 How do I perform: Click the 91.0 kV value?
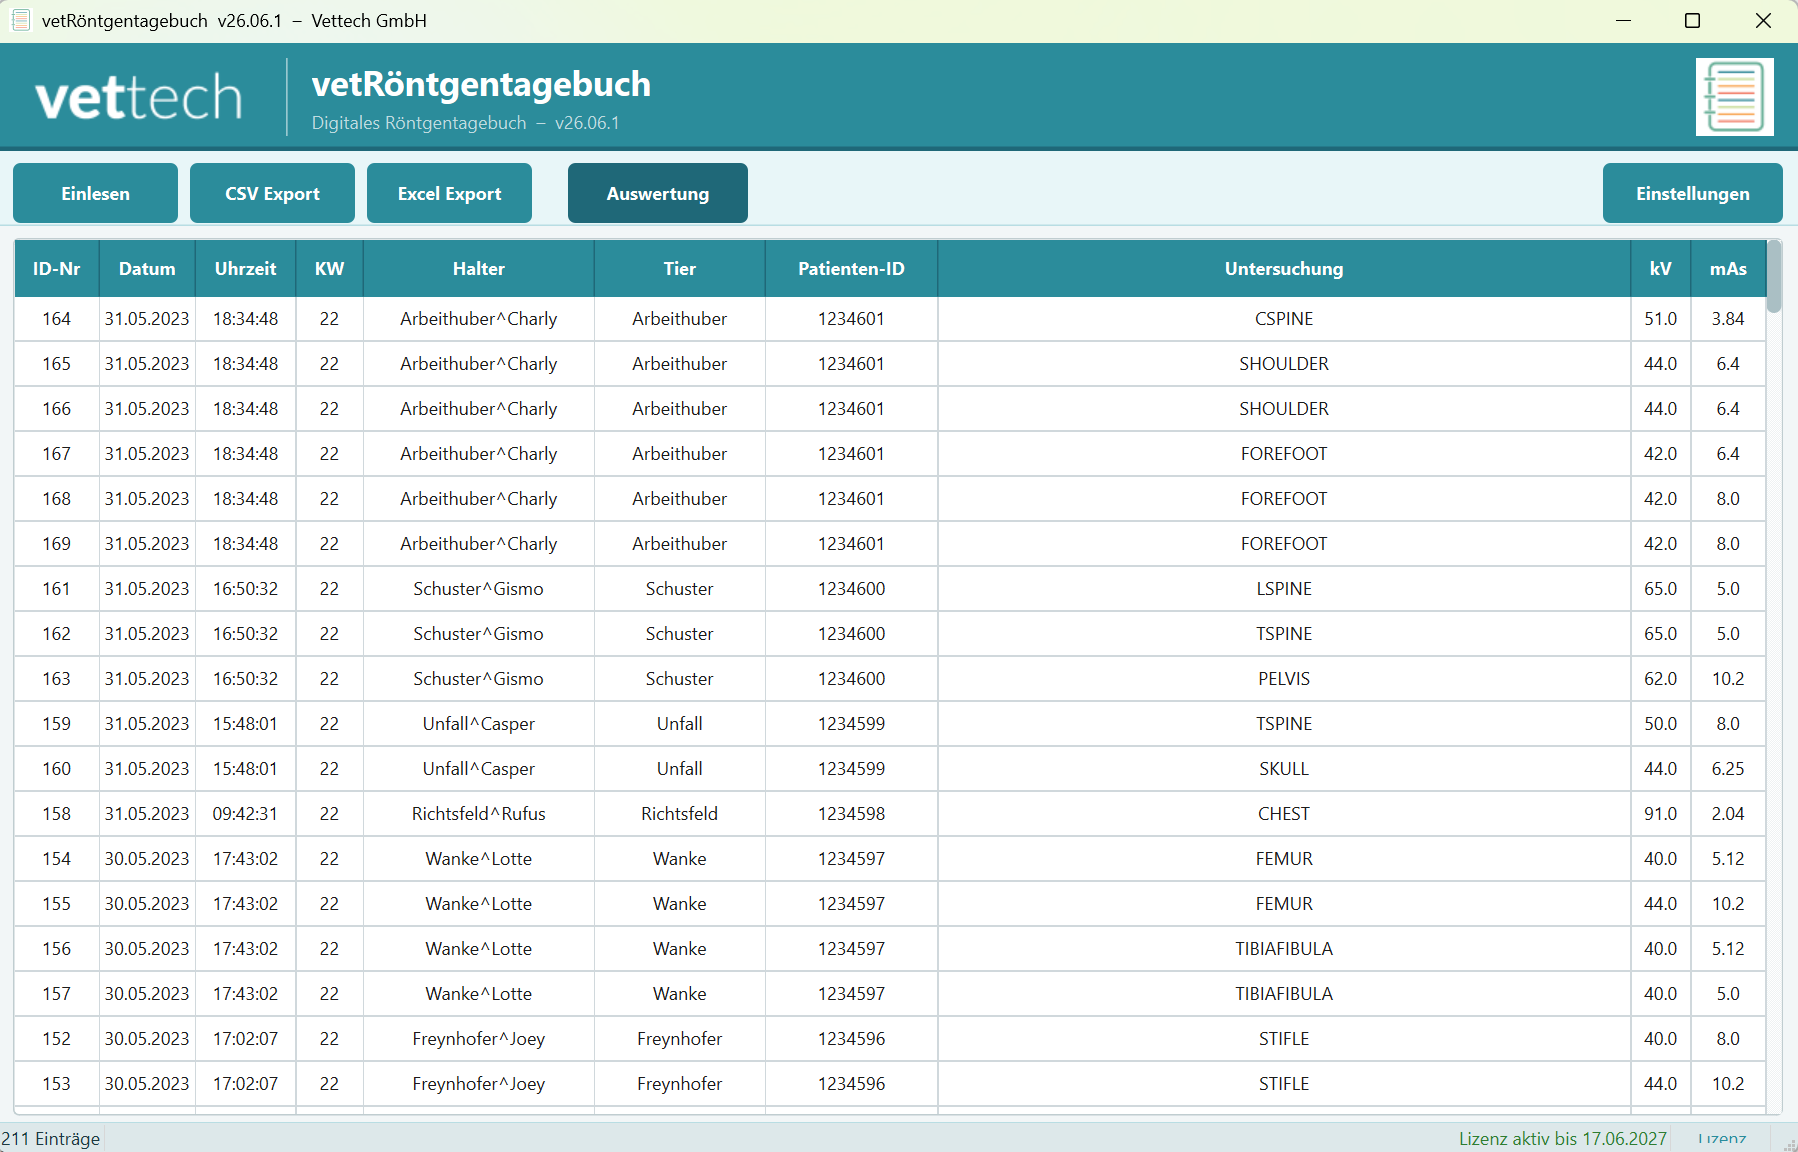click(1661, 814)
